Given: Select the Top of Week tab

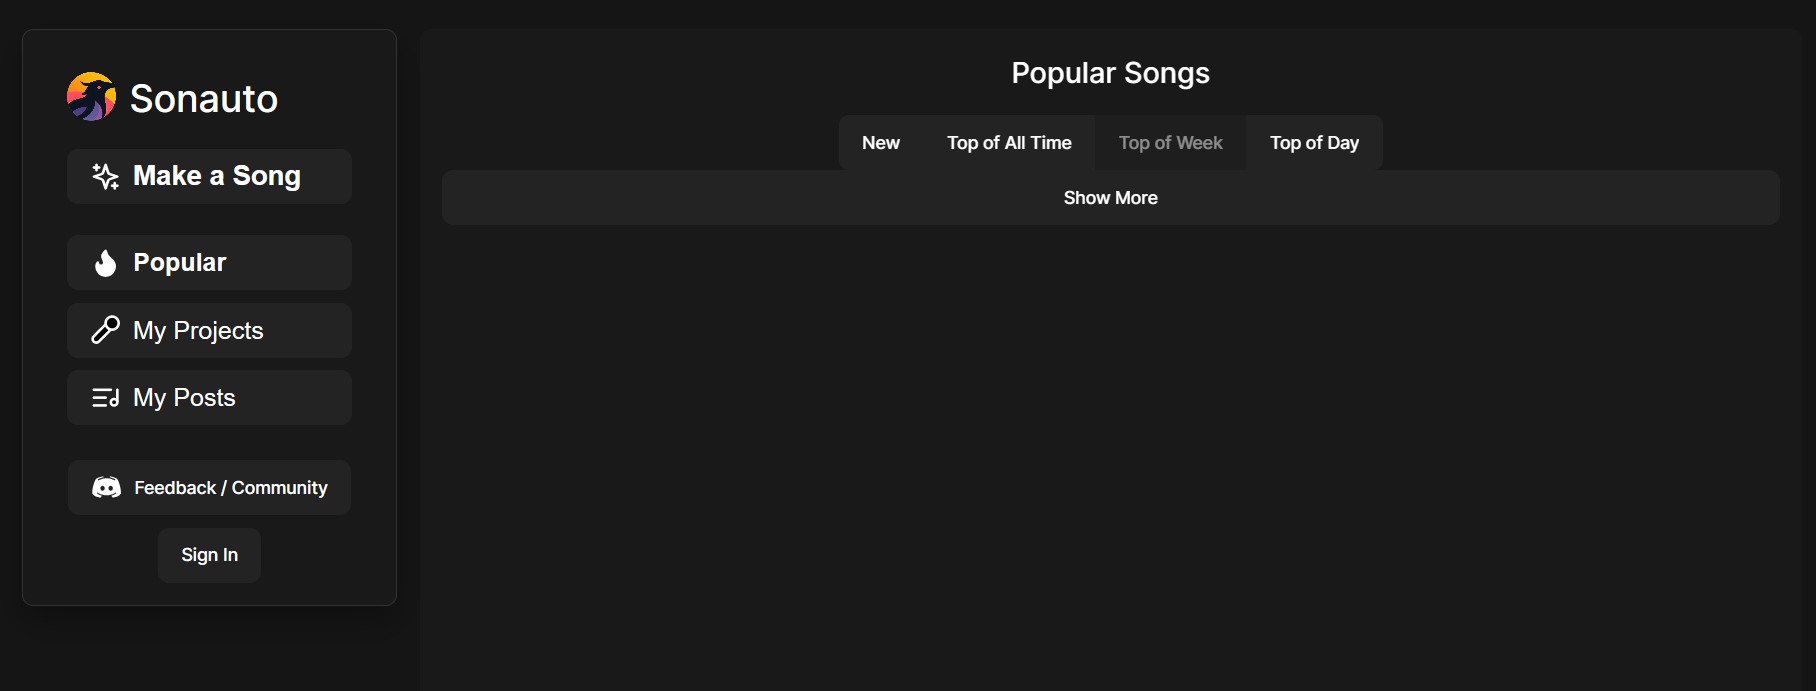Looking at the screenshot, I should (x=1170, y=143).
